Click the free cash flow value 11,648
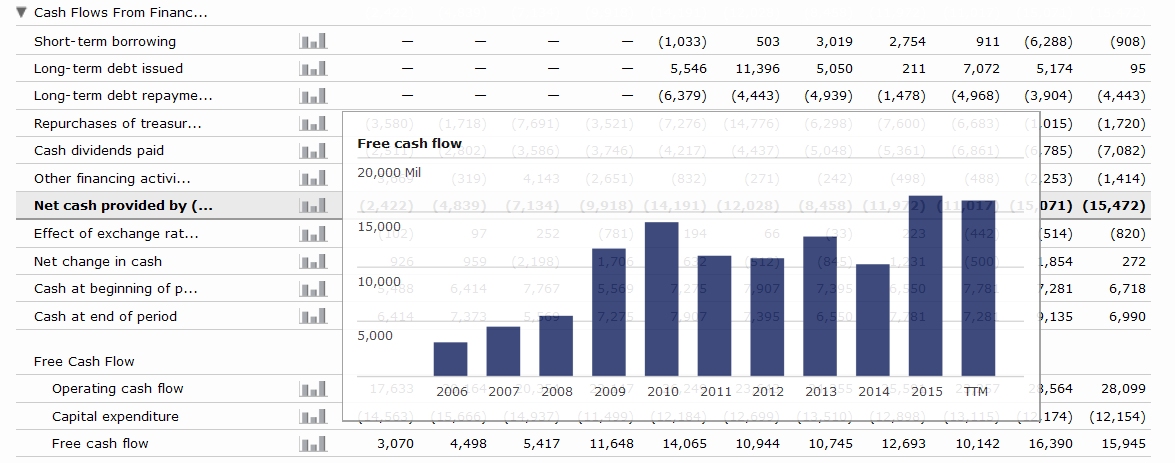Image resolution: width=1175 pixels, height=463 pixels. [x=611, y=444]
